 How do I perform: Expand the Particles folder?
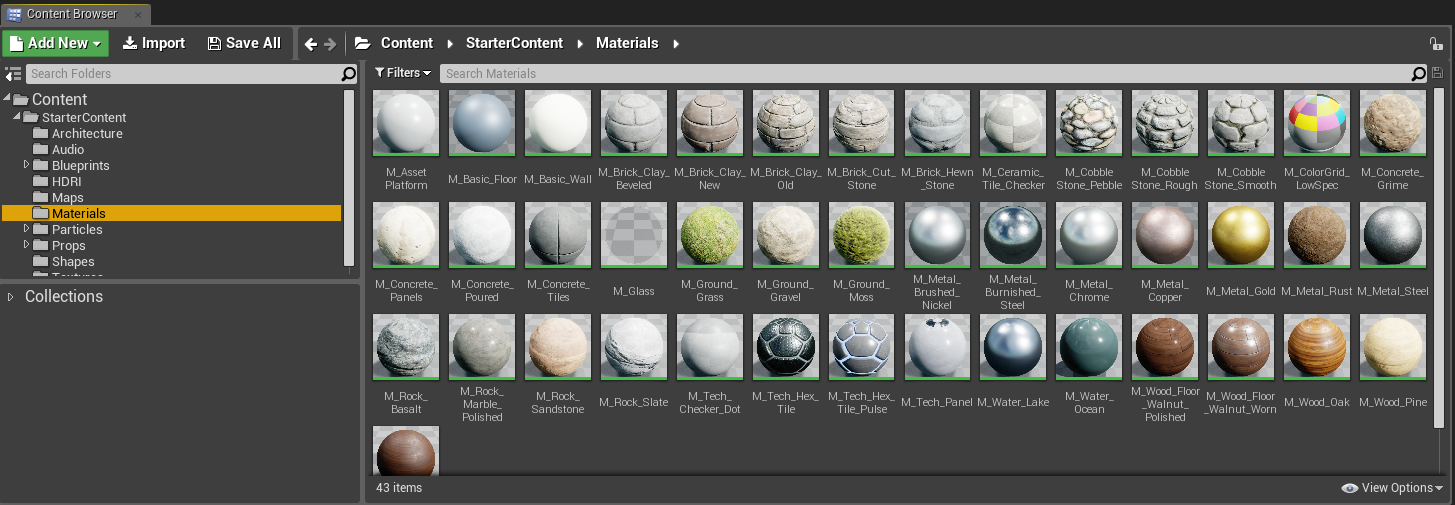[27, 229]
